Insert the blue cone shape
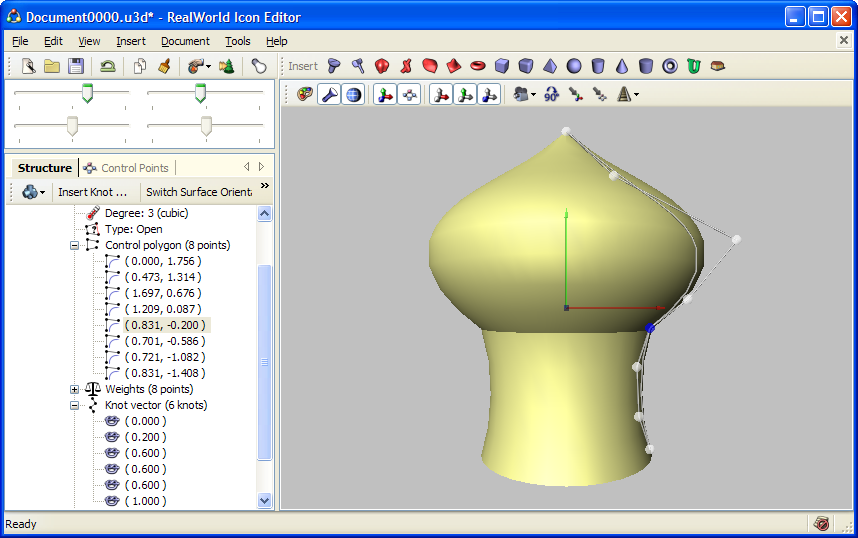 (x=622, y=66)
